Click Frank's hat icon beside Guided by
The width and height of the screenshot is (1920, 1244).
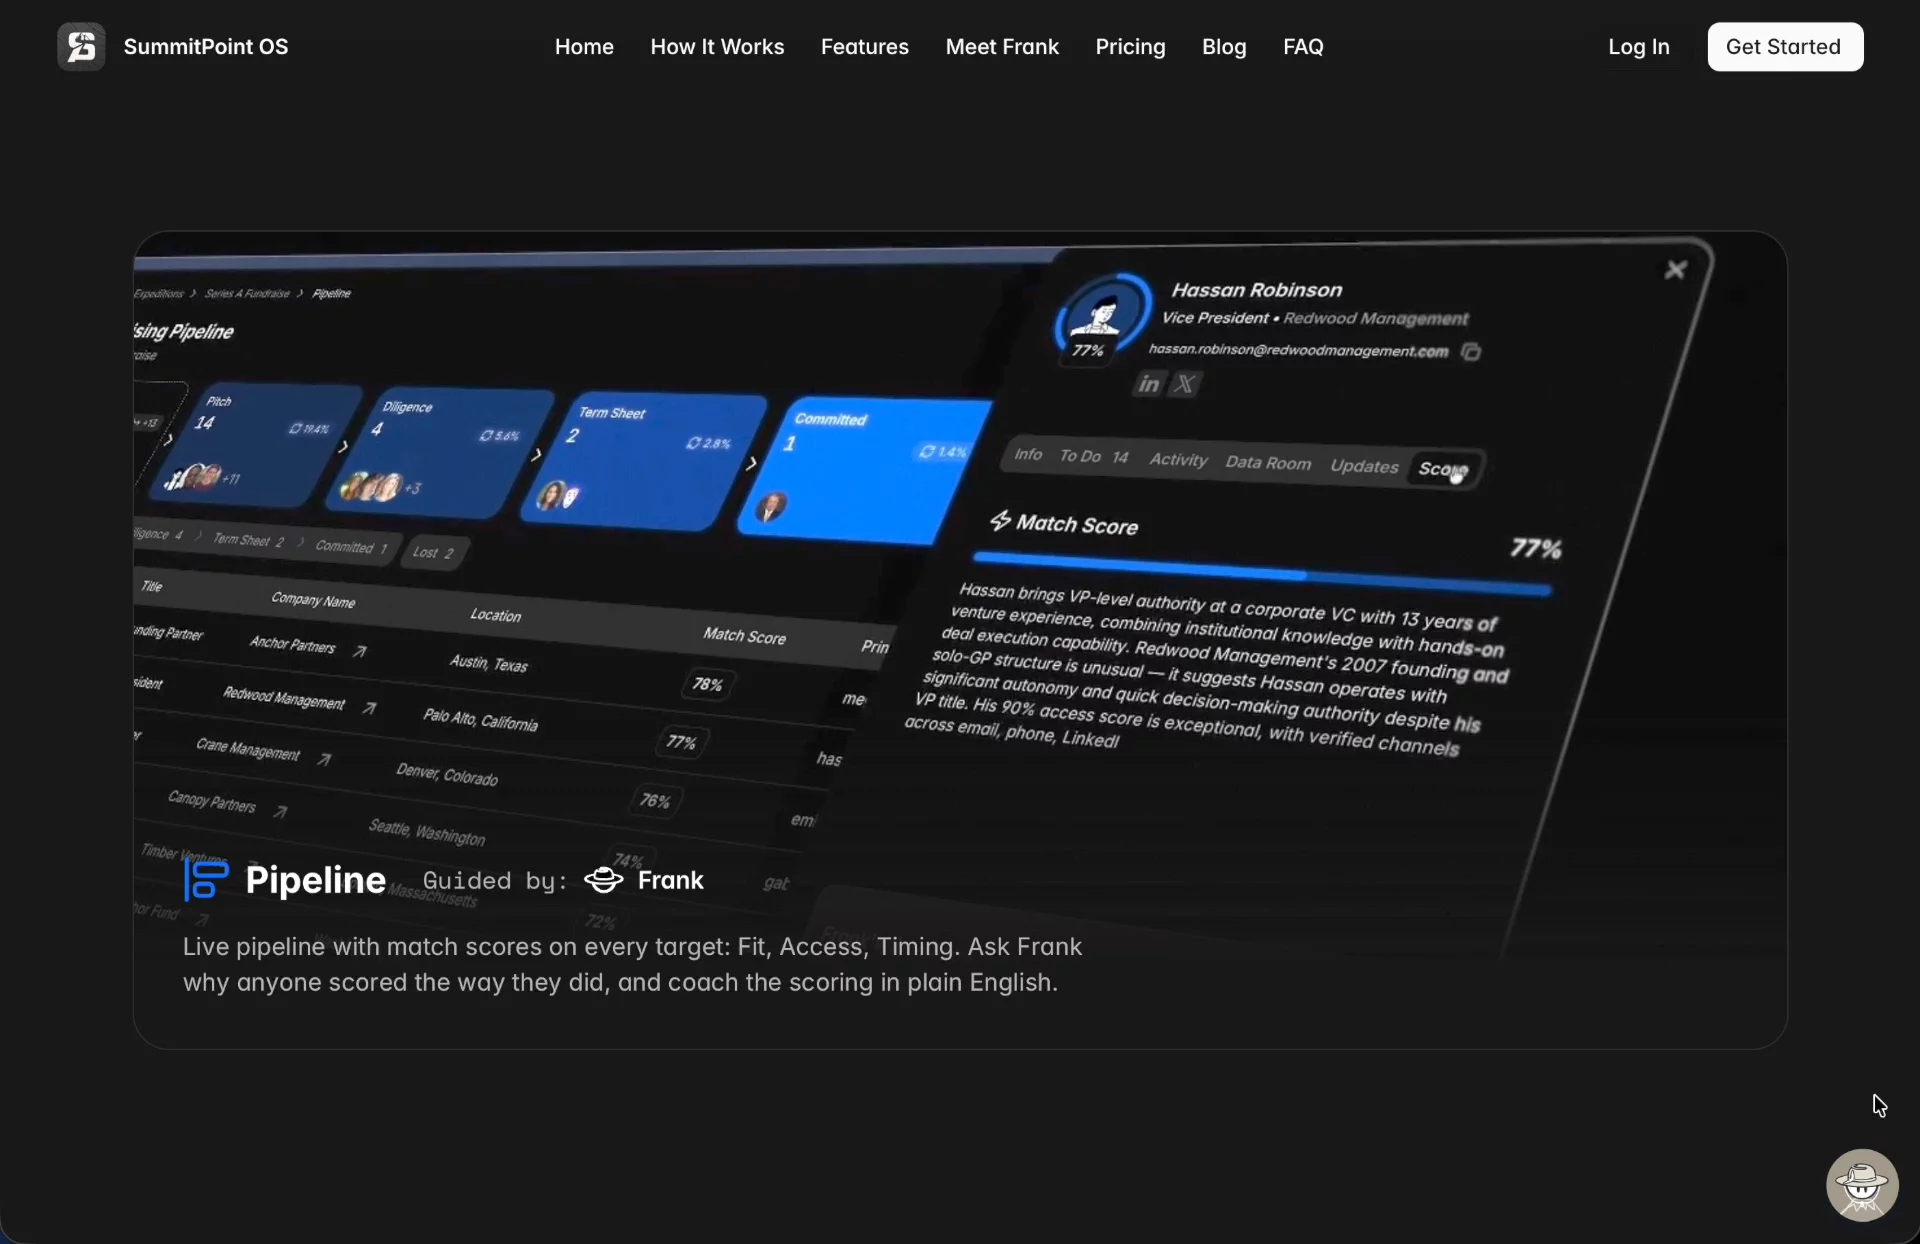pyautogui.click(x=603, y=880)
